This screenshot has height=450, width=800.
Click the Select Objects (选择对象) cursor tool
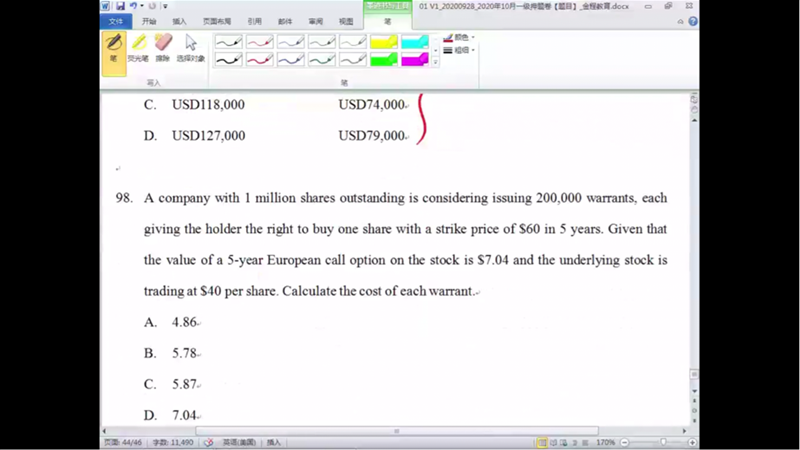pos(190,47)
